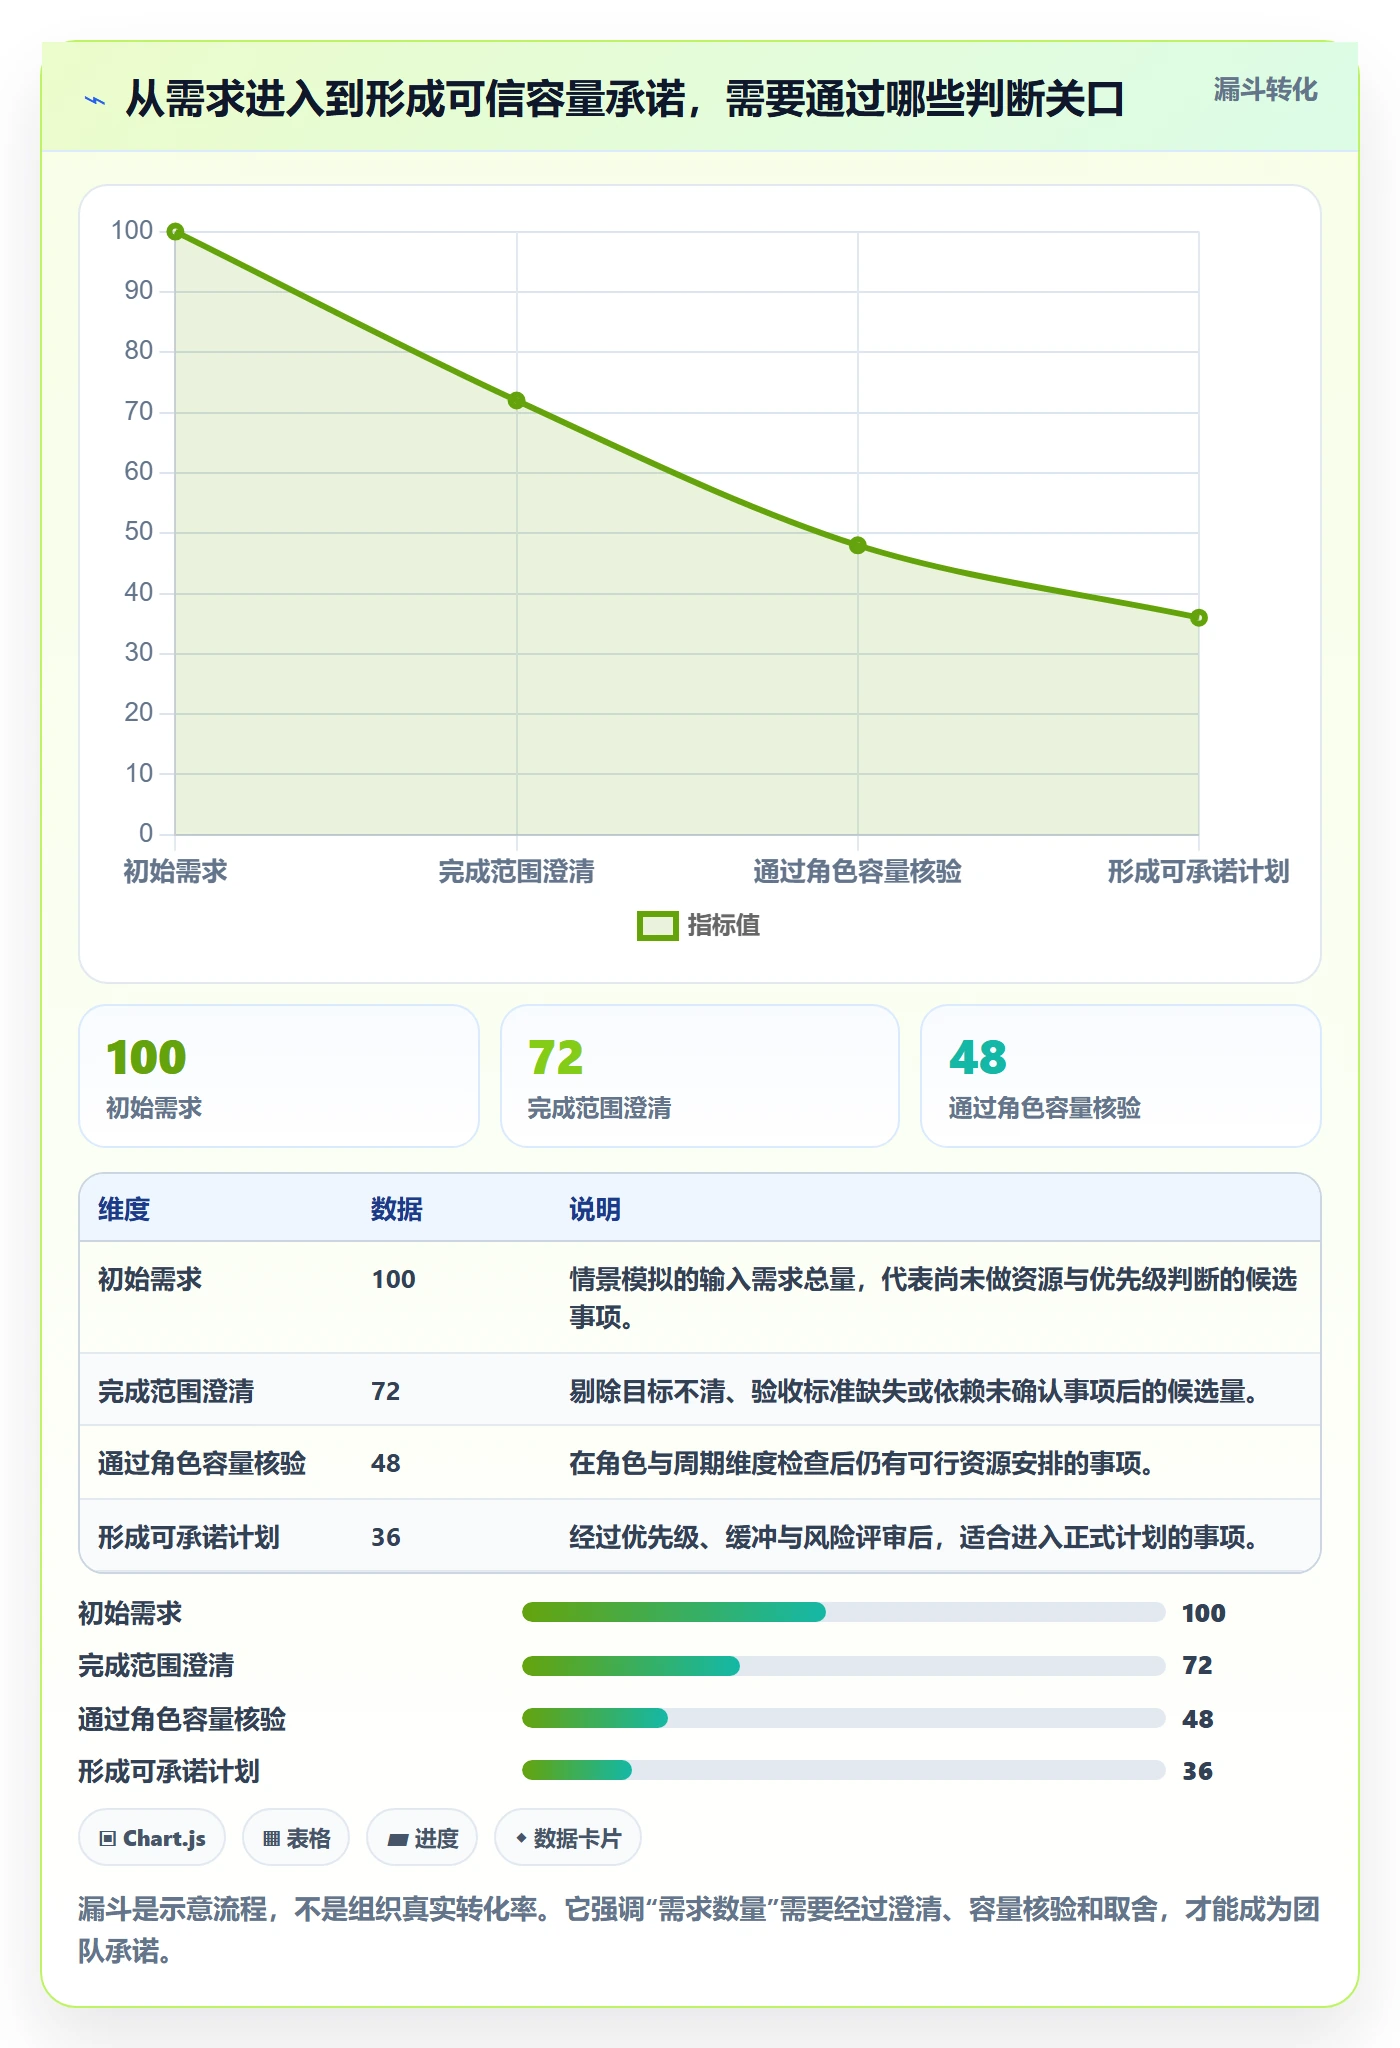1400x2048 pixels.
Task: Select the 72 完成范围澄清 data card
Action: 700,1076
